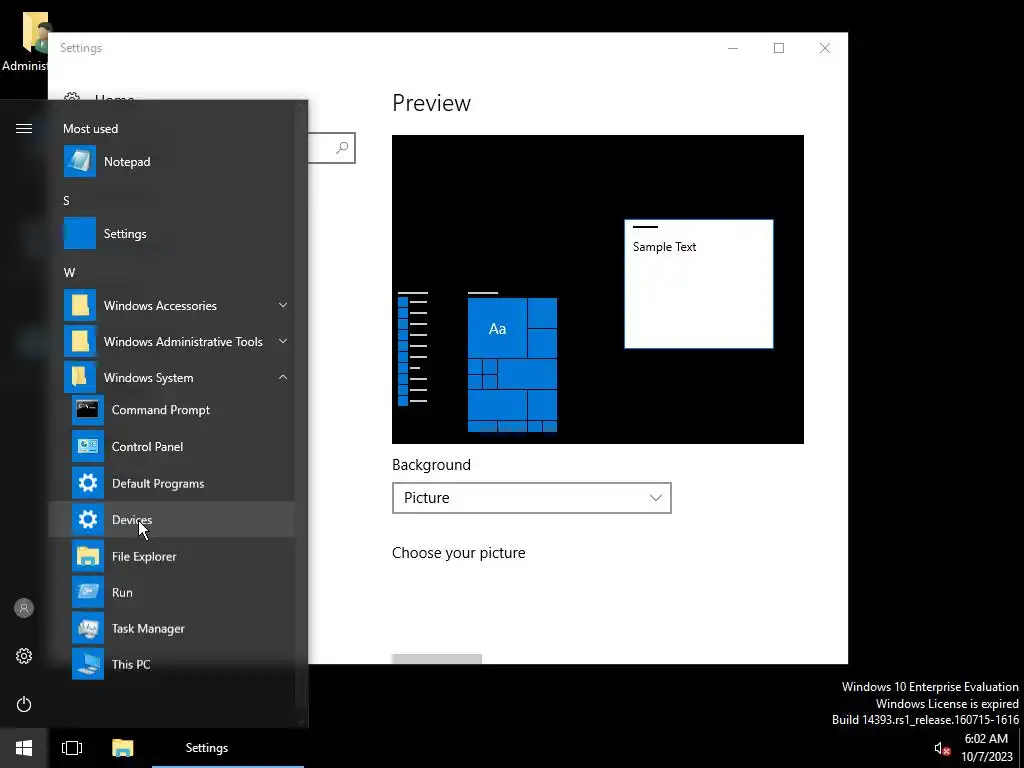This screenshot has height=768, width=1024.
Task: Open This PC icon
Action: pos(88,664)
